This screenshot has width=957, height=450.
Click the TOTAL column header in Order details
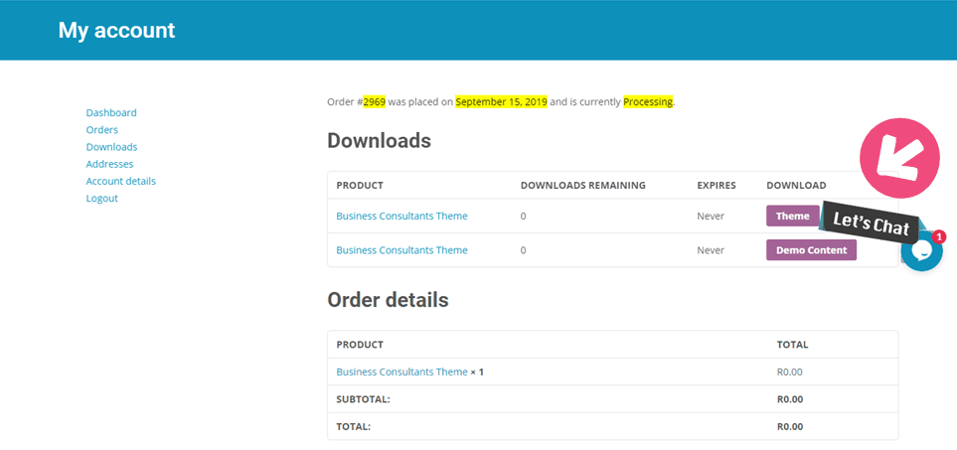pyautogui.click(x=792, y=344)
